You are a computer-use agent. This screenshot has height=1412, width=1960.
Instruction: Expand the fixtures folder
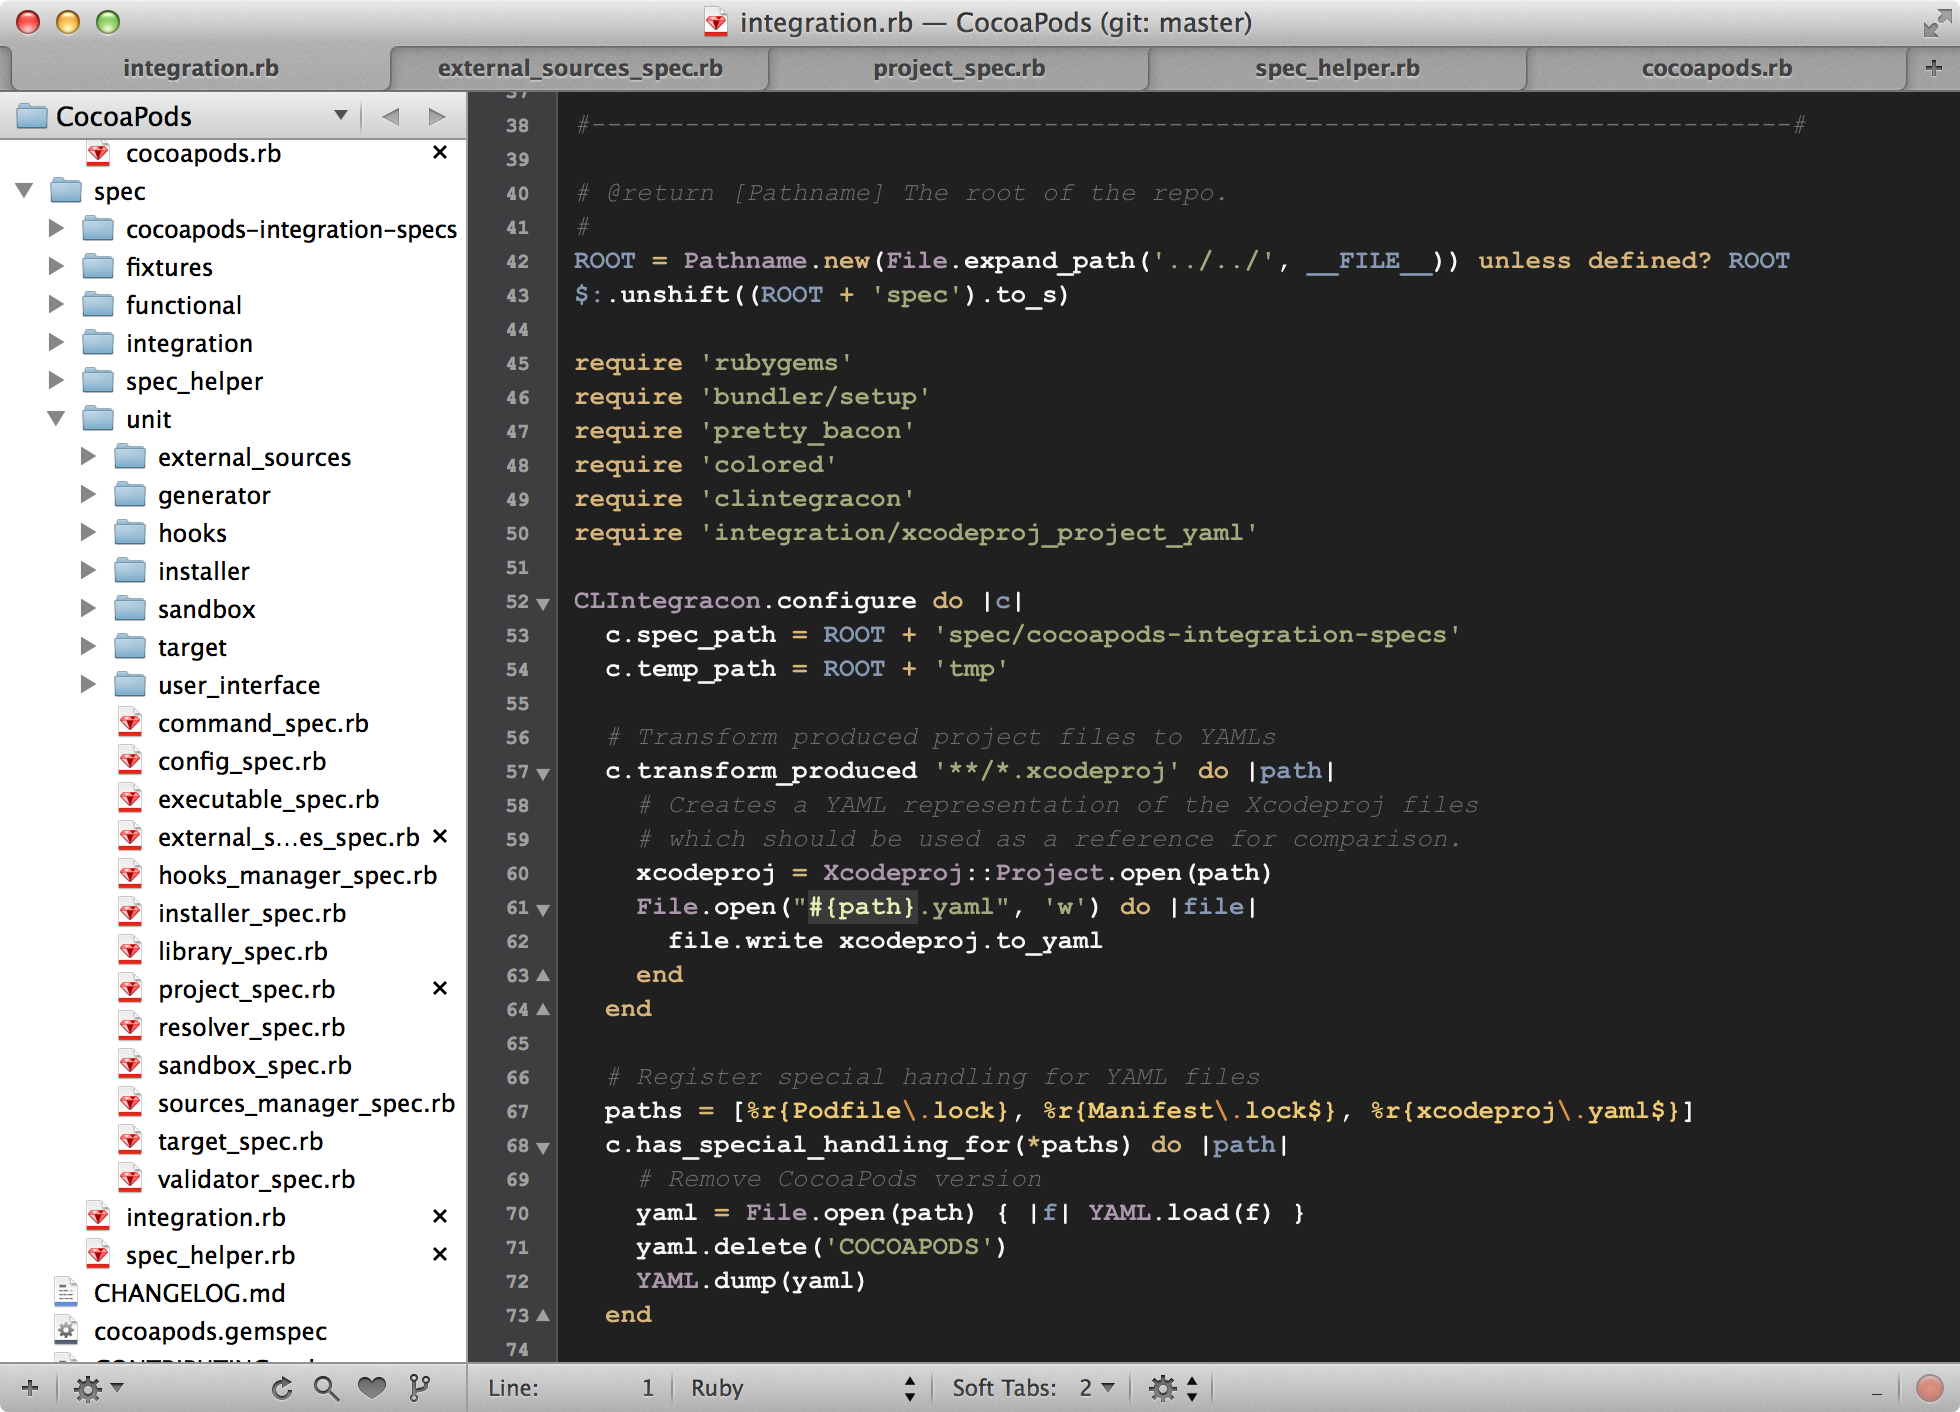(x=56, y=267)
